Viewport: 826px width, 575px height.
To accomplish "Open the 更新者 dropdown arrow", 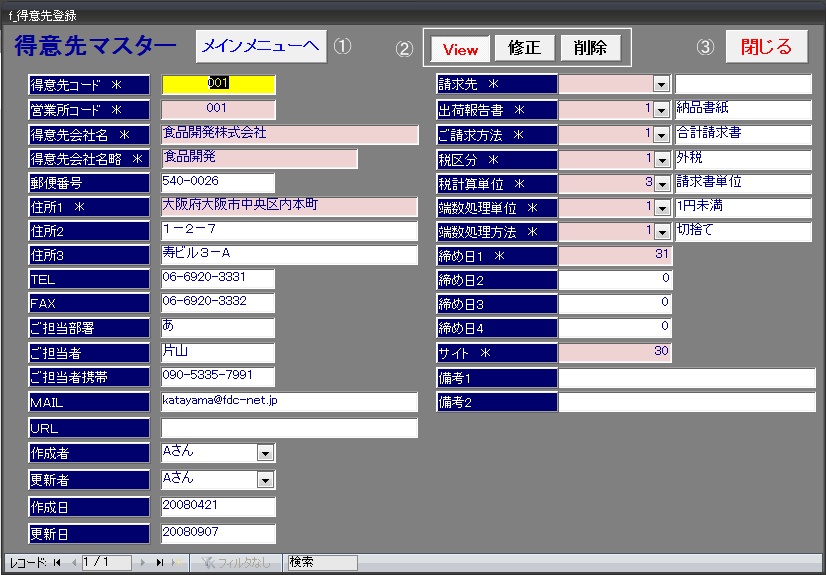I will click(x=265, y=480).
